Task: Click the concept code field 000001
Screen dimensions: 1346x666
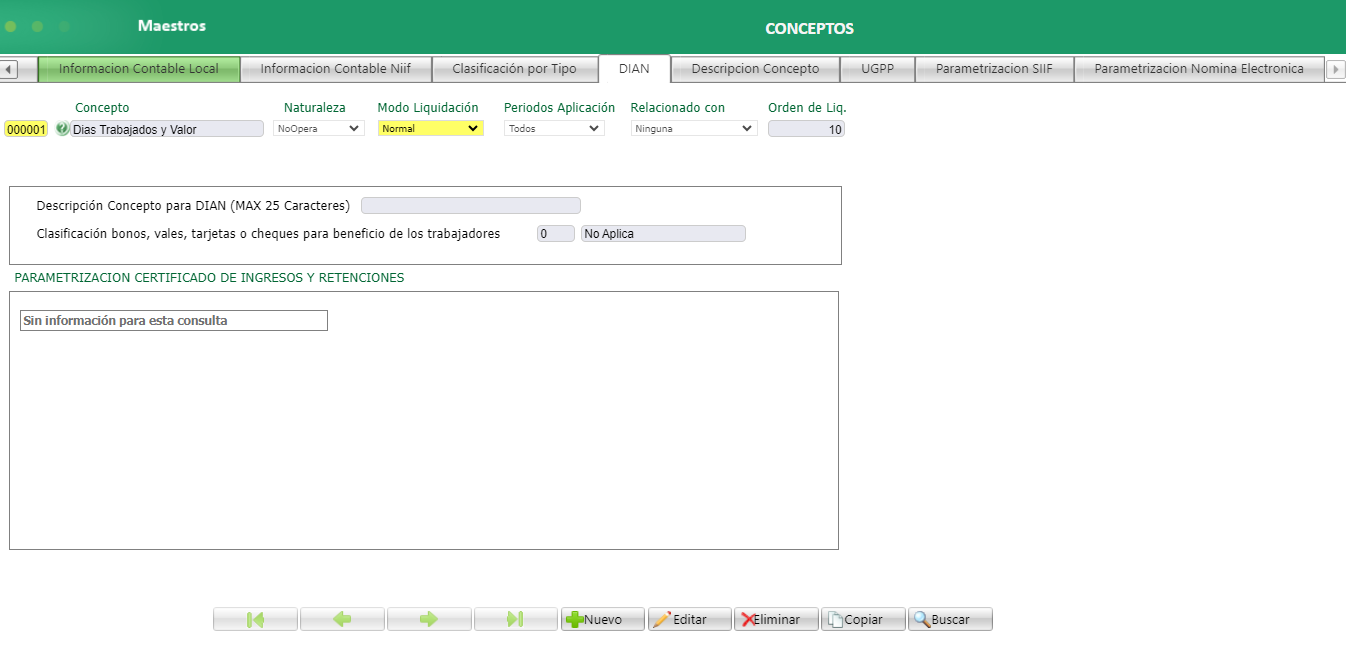Action: (26, 129)
